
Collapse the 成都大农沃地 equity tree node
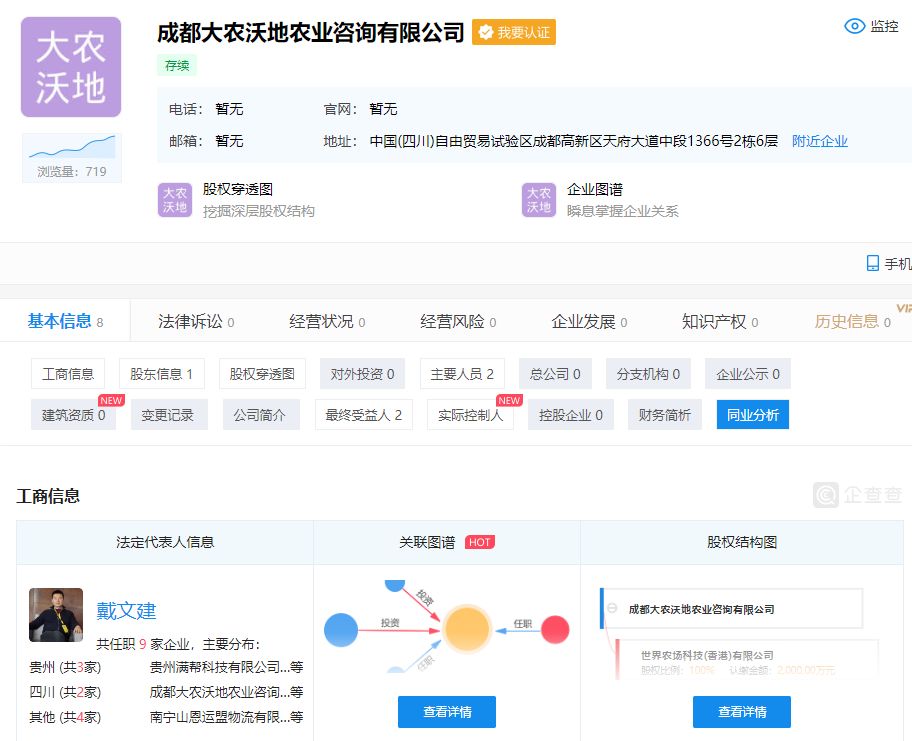coord(611,608)
